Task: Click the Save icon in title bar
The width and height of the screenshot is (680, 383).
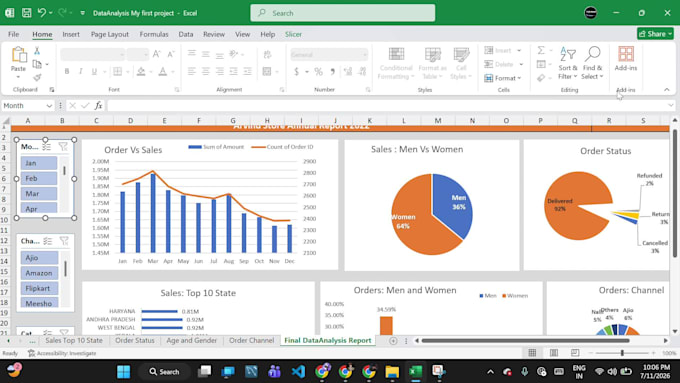Action: tap(26, 13)
